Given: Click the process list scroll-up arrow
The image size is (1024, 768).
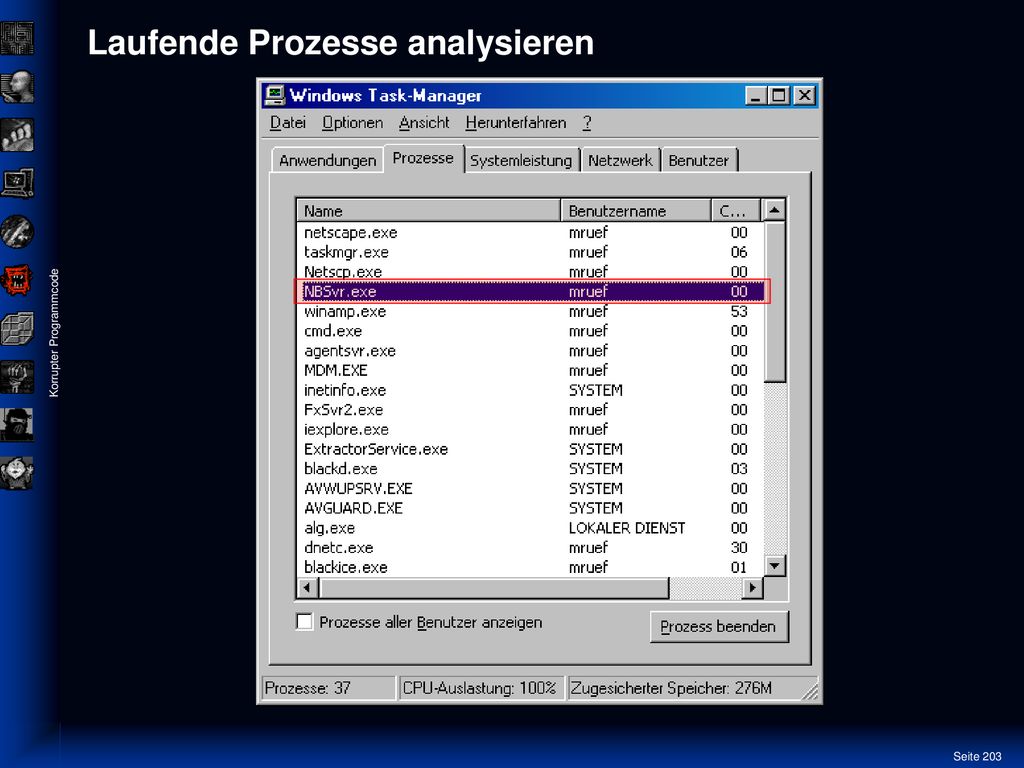Looking at the screenshot, I should pos(774,210).
